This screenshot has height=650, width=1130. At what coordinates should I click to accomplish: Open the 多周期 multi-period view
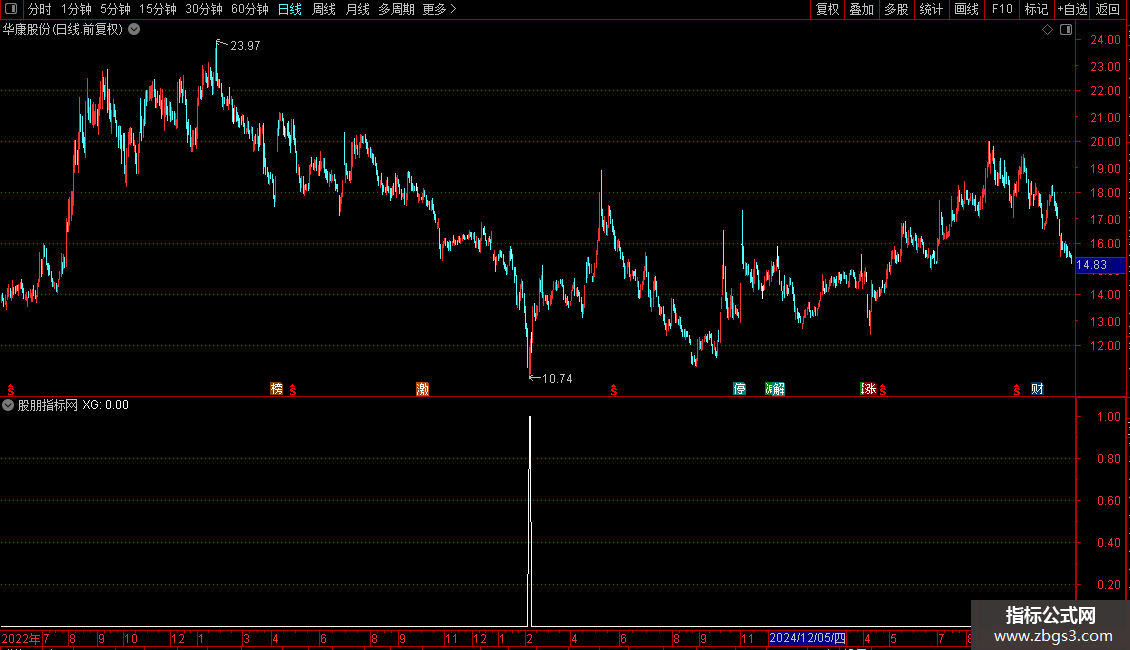pos(396,9)
